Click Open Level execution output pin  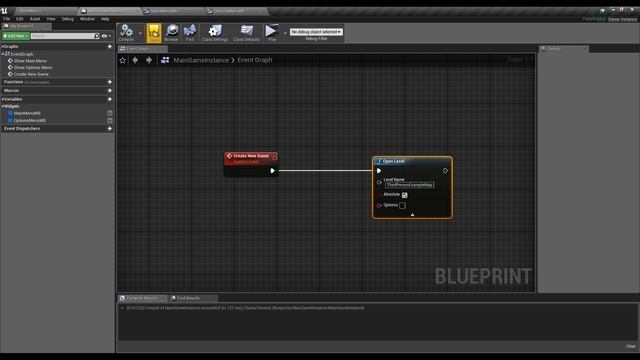click(x=445, y=171)
